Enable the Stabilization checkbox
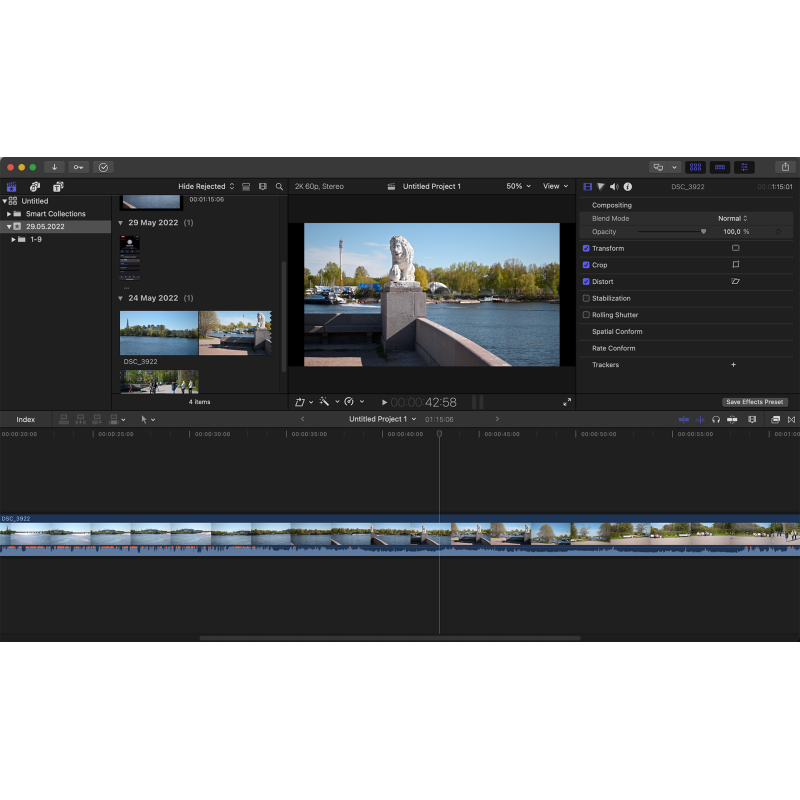The image size is (800, 800). (x=586, y=298)
